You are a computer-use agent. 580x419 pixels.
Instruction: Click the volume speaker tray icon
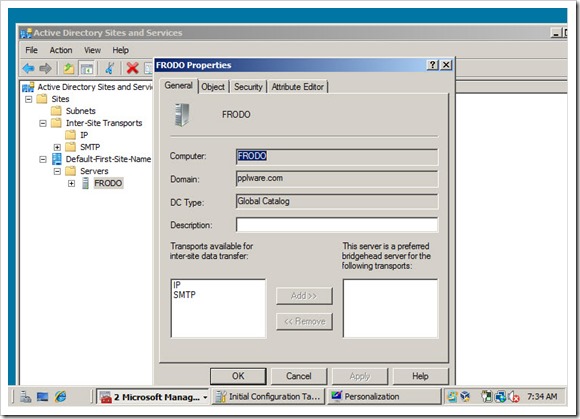click(x=514, y=397)
